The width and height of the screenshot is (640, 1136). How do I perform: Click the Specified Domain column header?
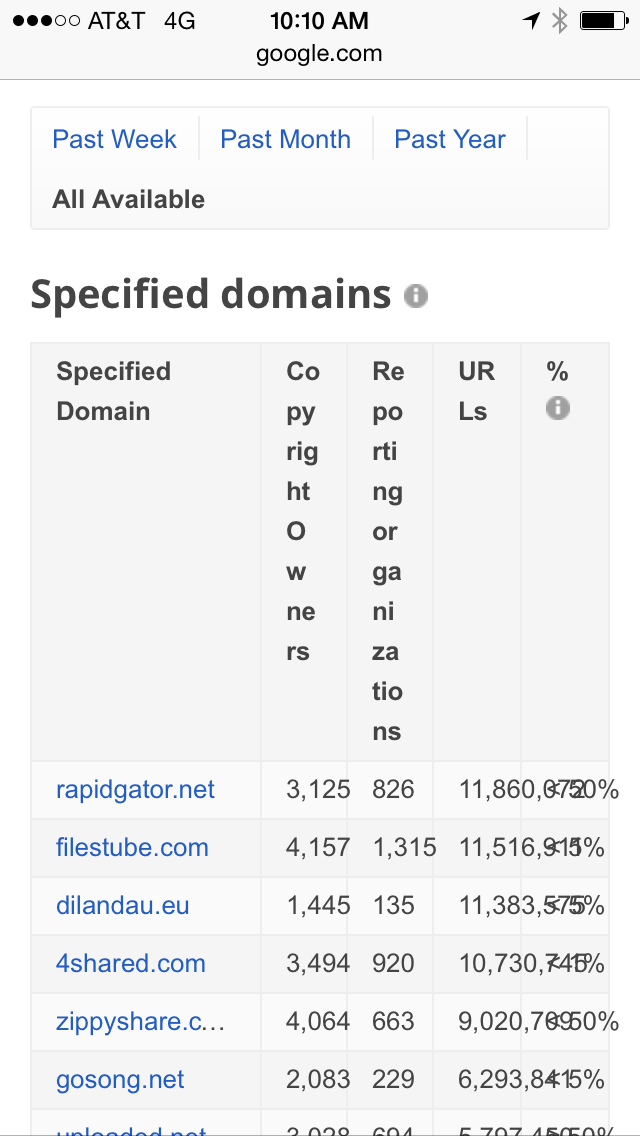click(x=113, y=391)
